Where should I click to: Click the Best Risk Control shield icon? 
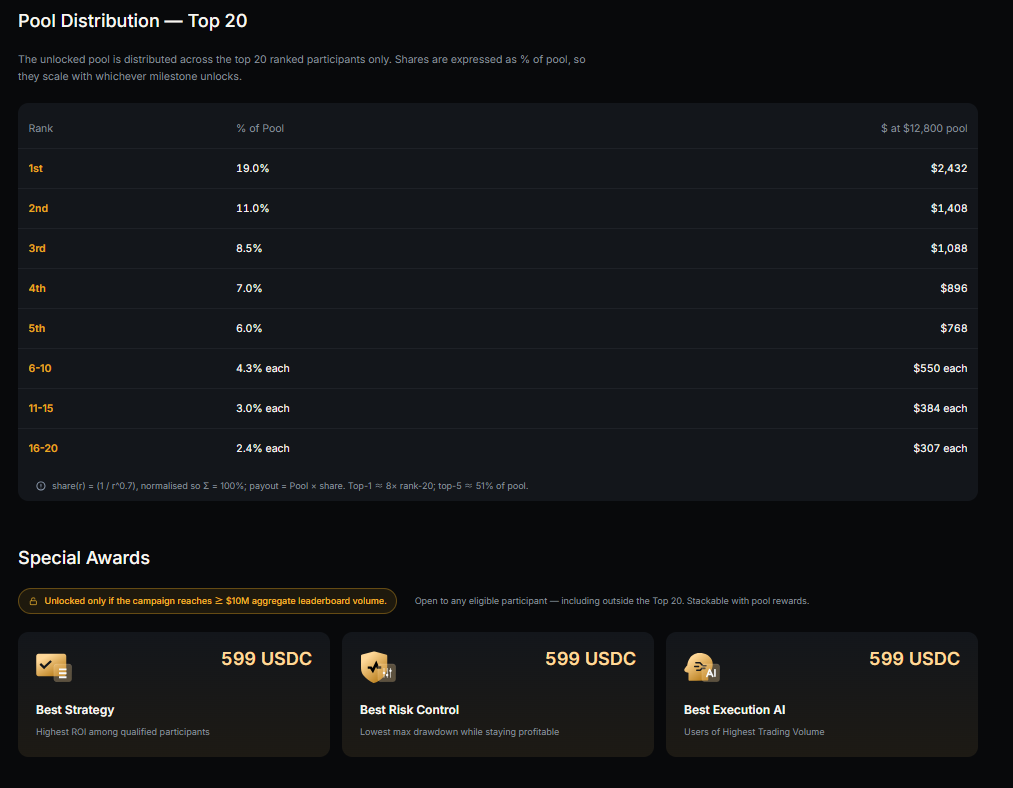pyautogui.click(x=377, y=667)
